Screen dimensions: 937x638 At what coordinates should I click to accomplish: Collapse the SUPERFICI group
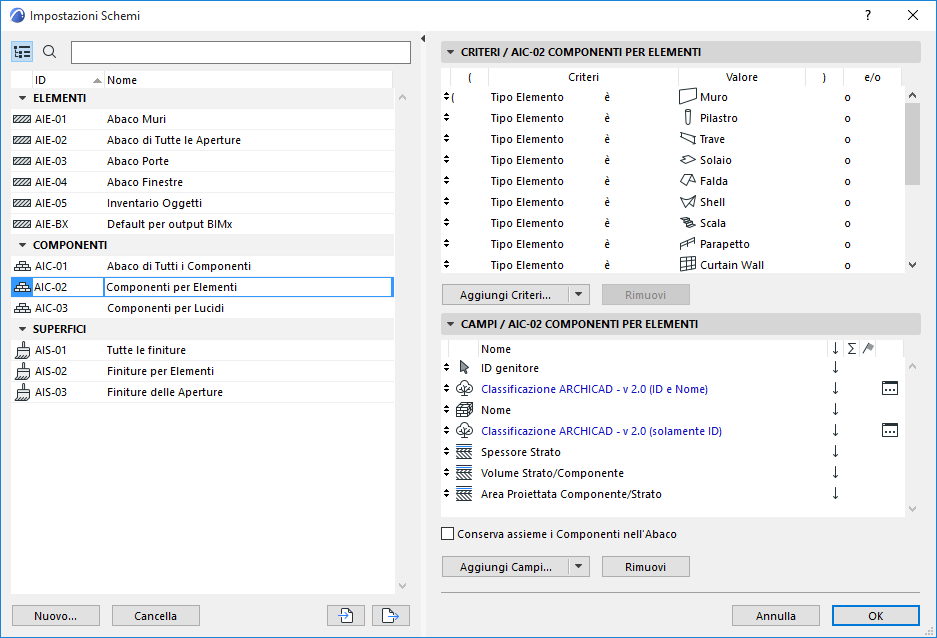23,329
